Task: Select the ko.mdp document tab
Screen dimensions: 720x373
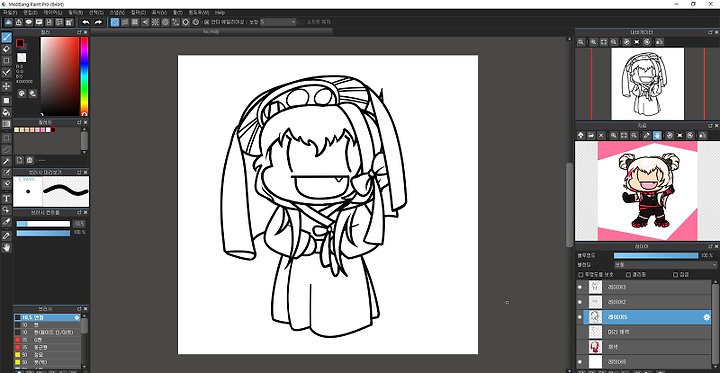Action: pos(211,32)
